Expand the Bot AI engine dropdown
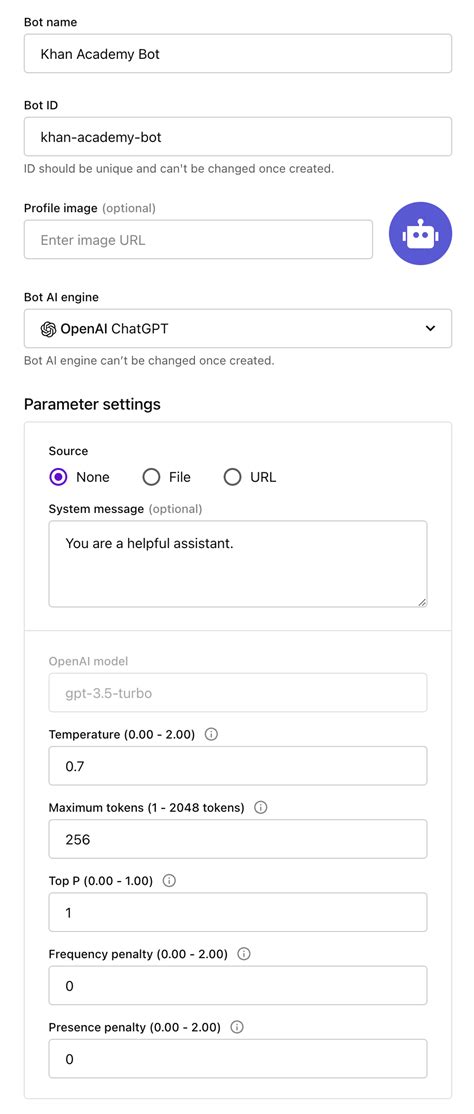The height and width of the screenshot is (1114, 474). (x=238, y=328)
